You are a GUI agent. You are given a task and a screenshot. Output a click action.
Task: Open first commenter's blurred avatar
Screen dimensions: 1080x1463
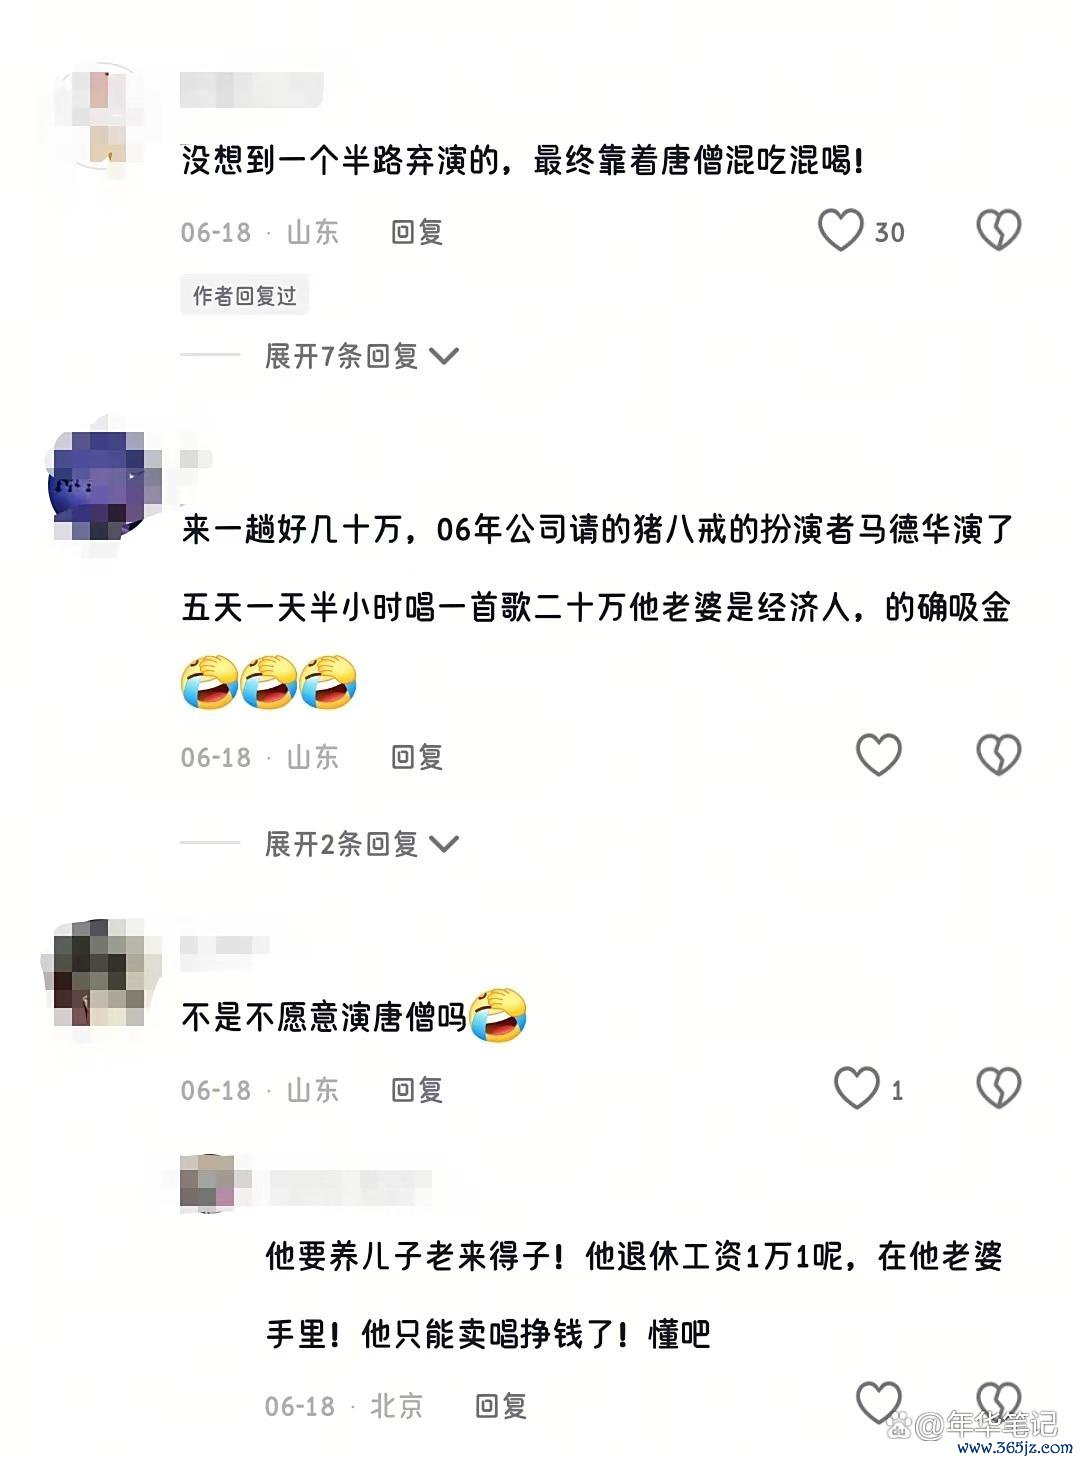tap(103, 118)
